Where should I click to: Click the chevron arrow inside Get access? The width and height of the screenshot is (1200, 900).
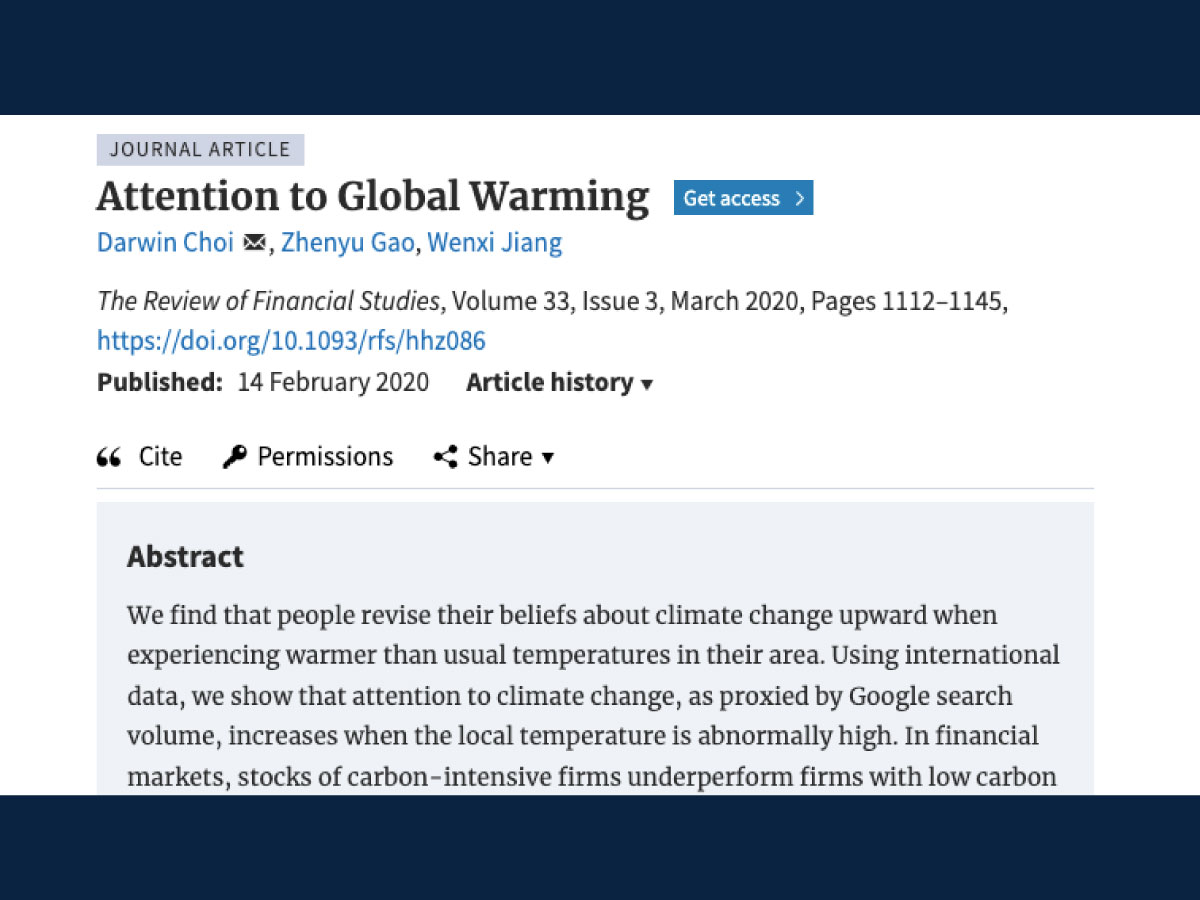pos(799,198)
